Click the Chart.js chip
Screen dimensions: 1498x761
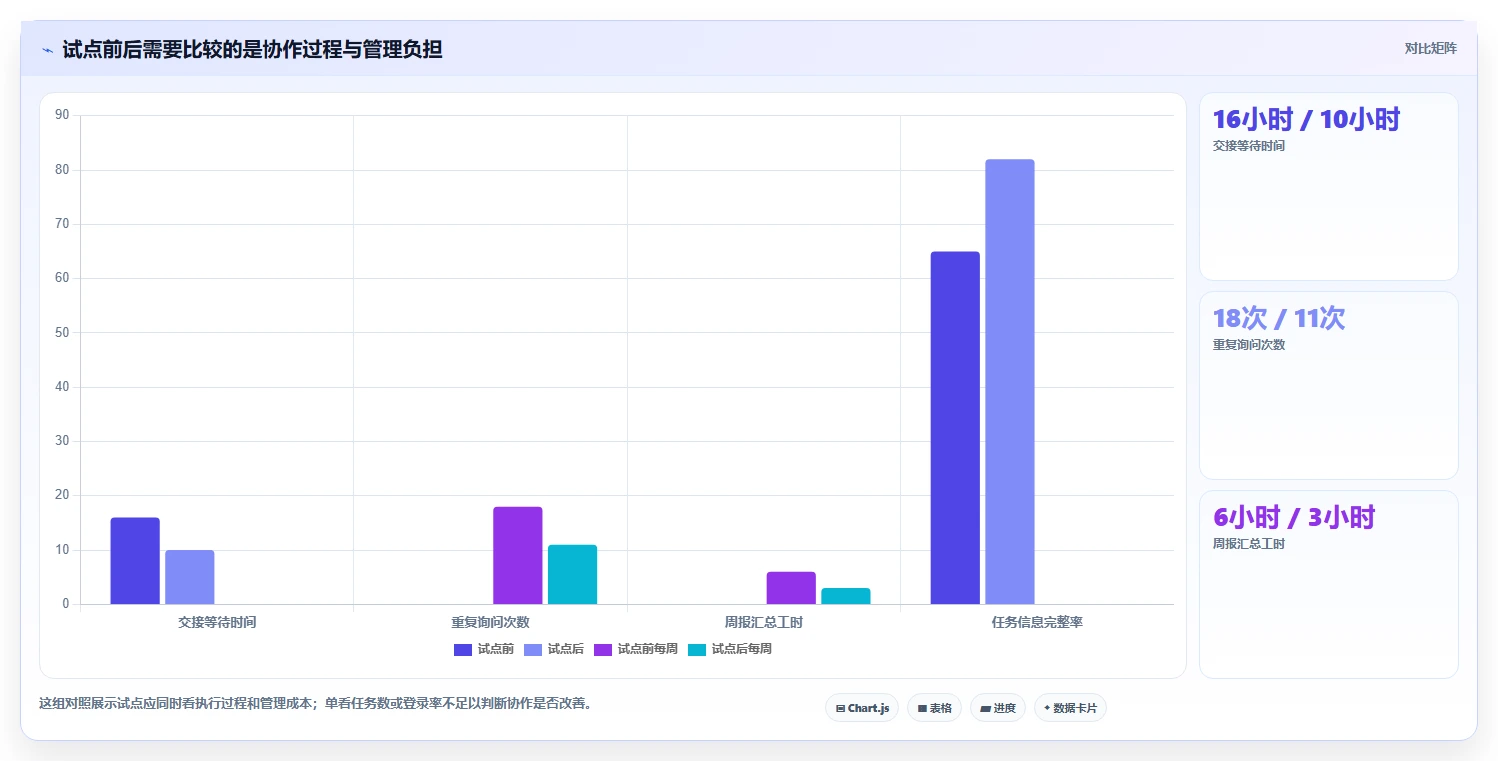pos(862,708)
